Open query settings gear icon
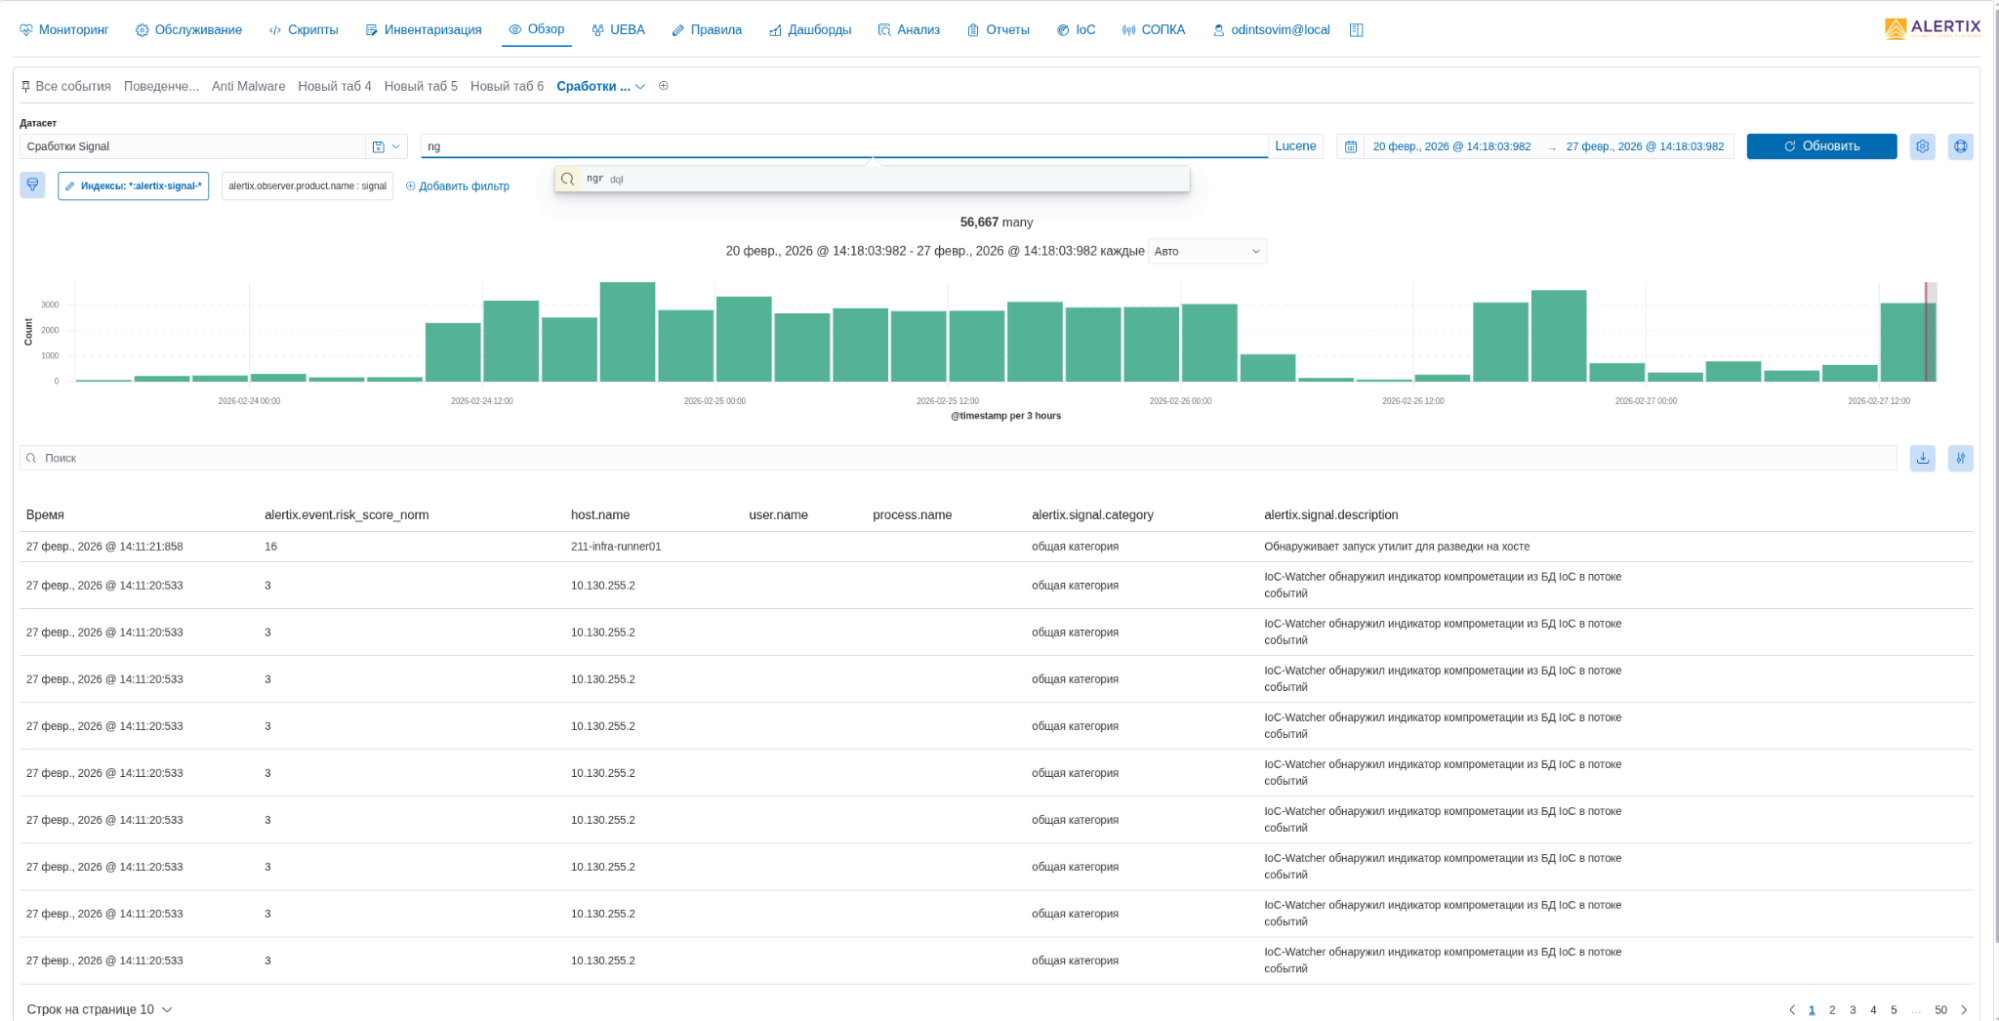Image resolution: width=1999 pixels, height=1021 pixels. (1922, 147)
